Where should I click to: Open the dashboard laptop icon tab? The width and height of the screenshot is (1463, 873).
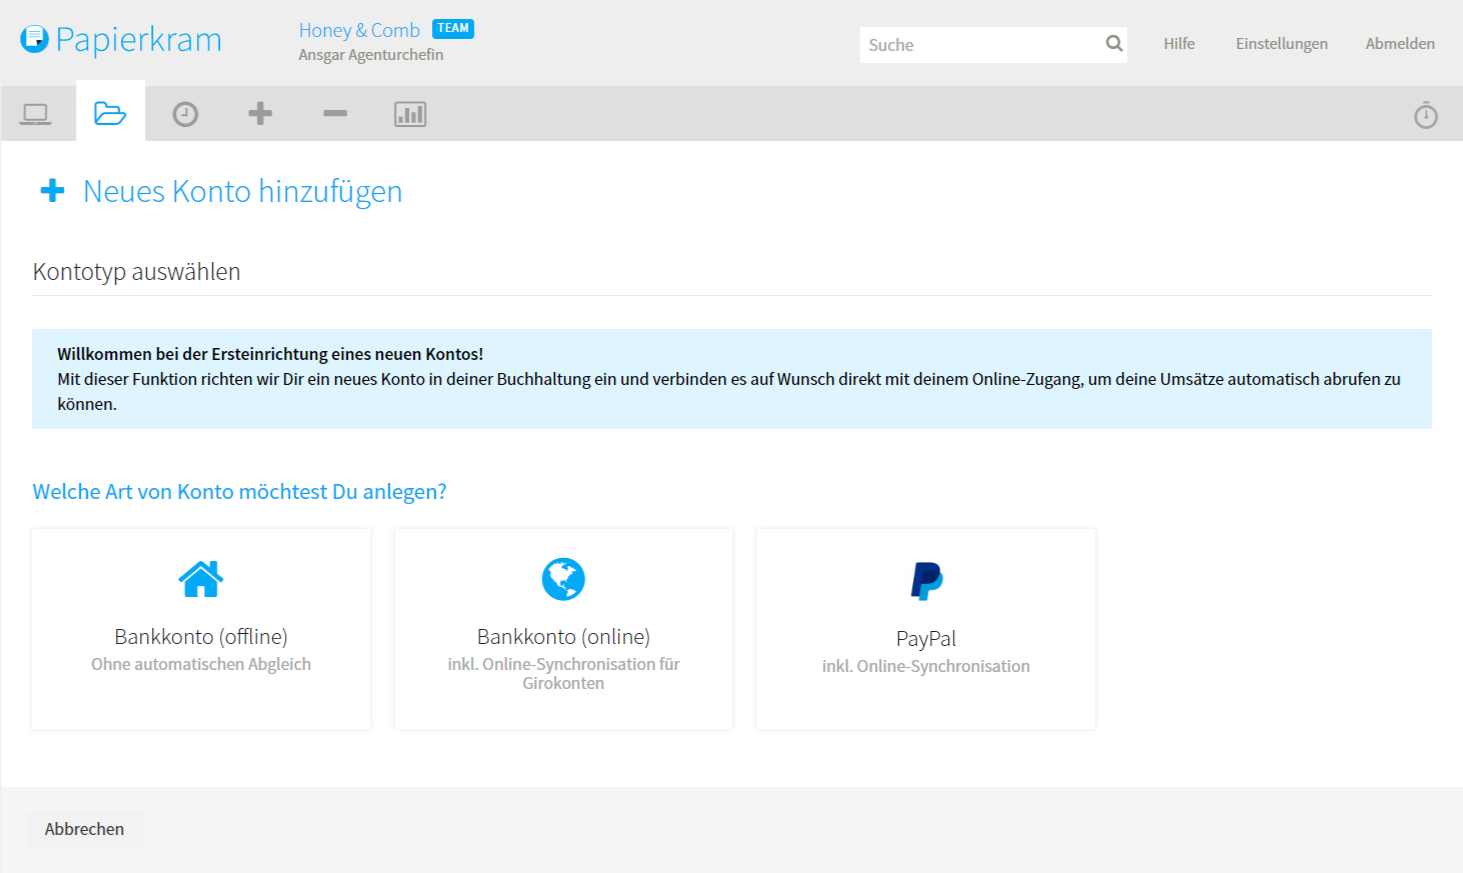coord(36,114)
